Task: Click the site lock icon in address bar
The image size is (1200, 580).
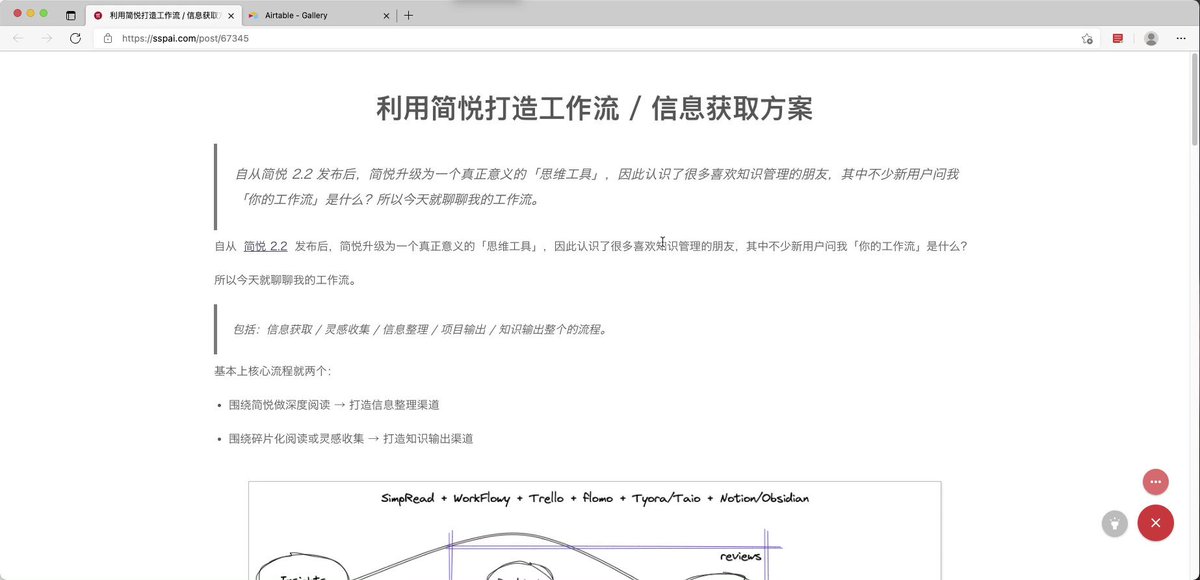Action: click(108, 38)
